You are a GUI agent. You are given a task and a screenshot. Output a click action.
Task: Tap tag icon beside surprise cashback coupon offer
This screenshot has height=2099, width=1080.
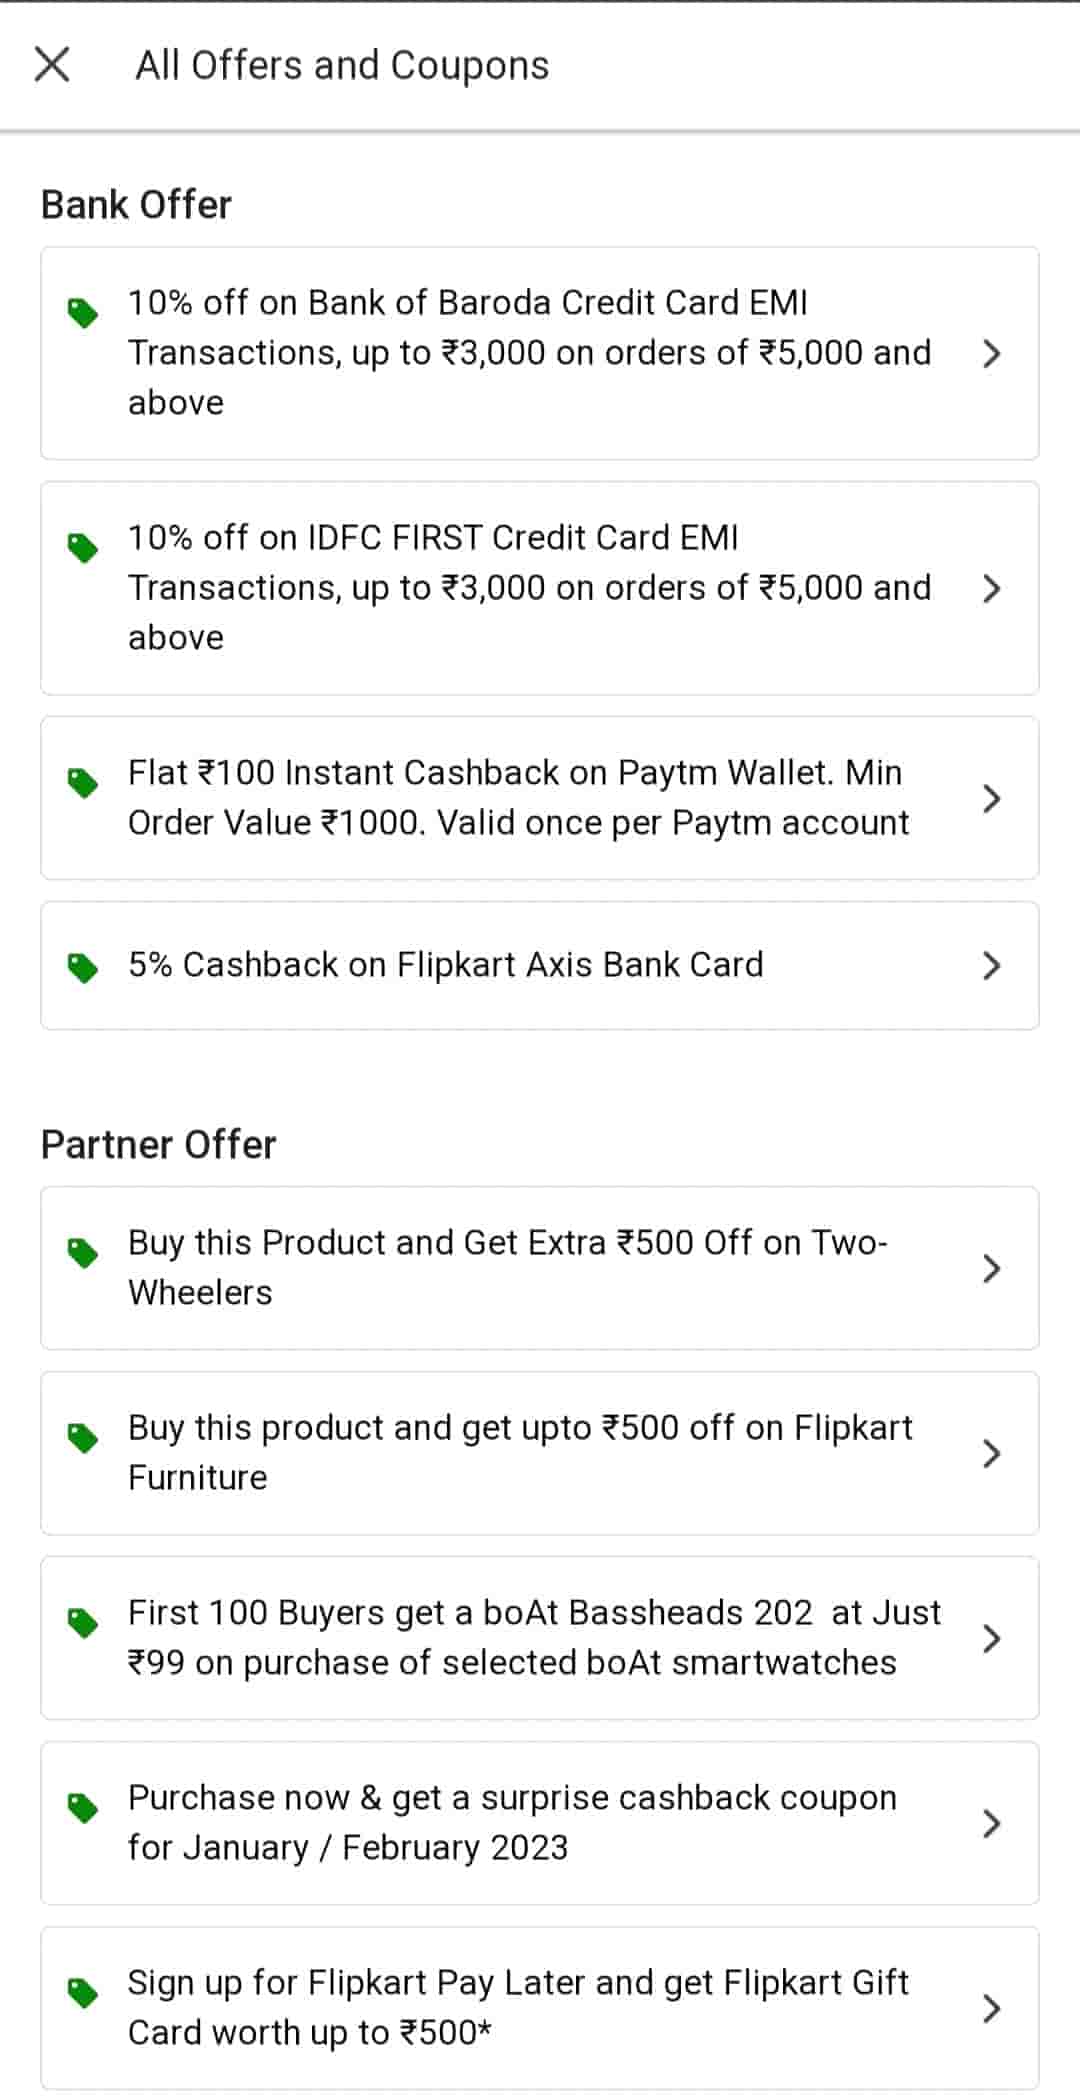click(x=83, y=1808)
